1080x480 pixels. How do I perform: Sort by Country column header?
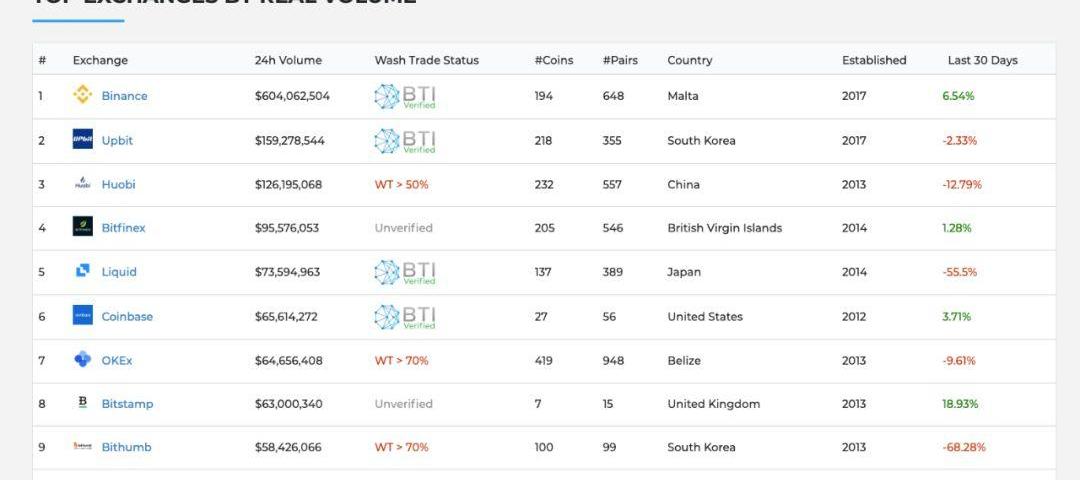click(x=689, y=60)
